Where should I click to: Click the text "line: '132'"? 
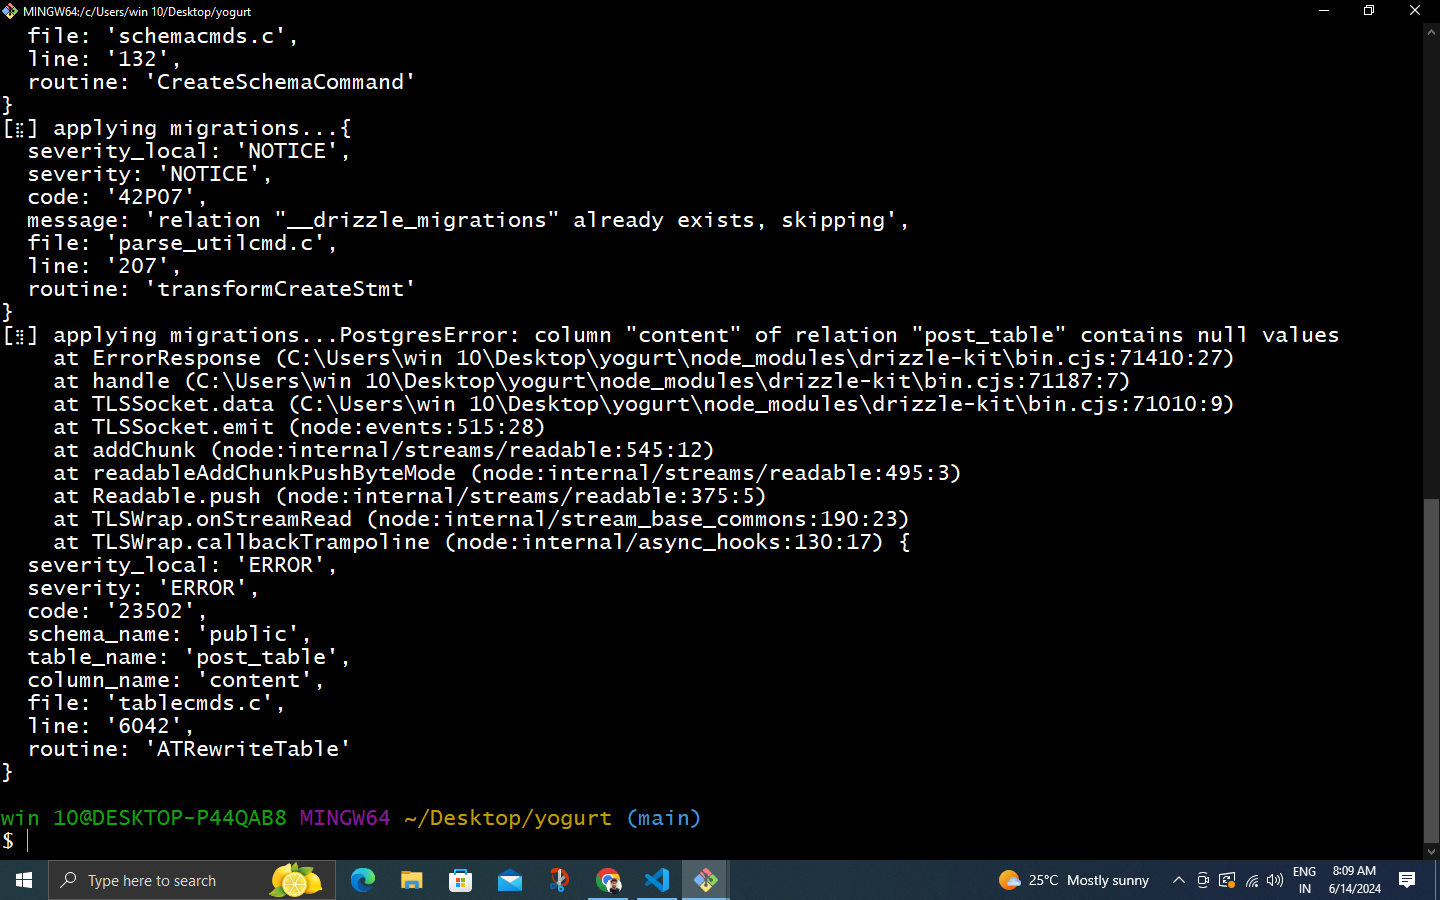point(104,59)
